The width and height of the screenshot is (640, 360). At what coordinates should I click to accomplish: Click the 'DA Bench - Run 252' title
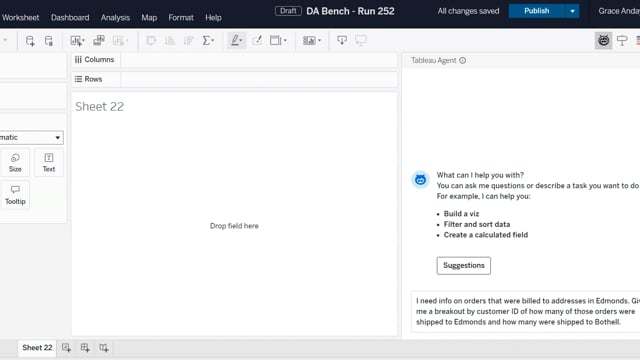click(350, 11)
